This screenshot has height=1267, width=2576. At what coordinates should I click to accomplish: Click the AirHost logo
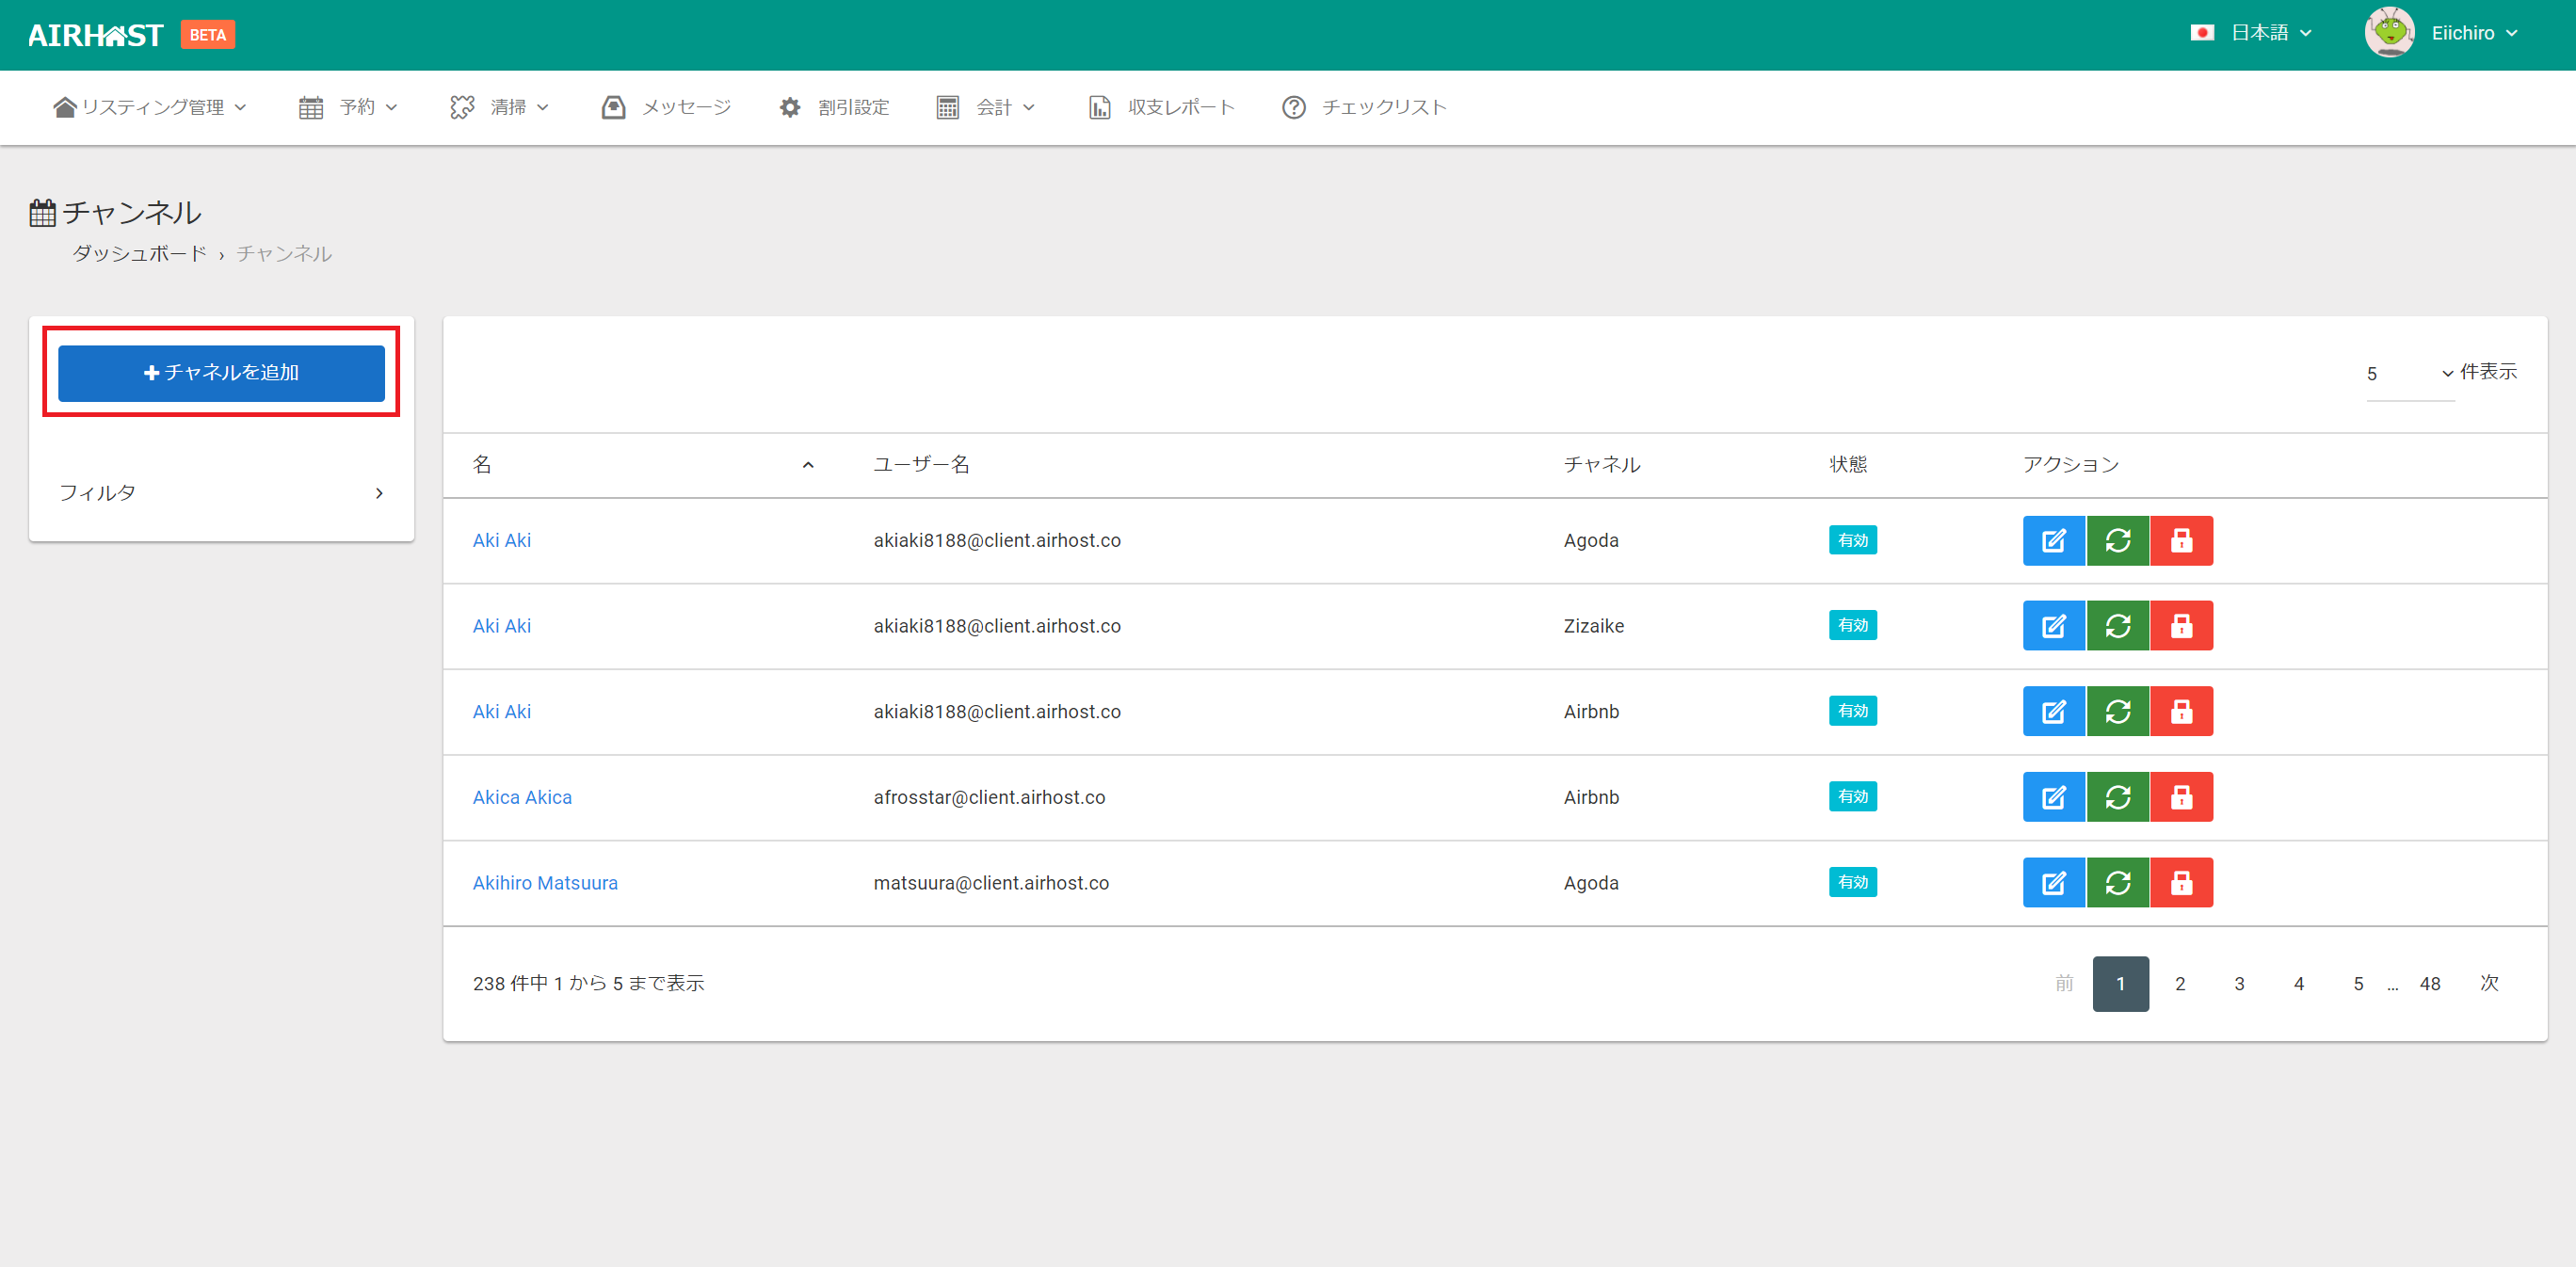[96, 35]
